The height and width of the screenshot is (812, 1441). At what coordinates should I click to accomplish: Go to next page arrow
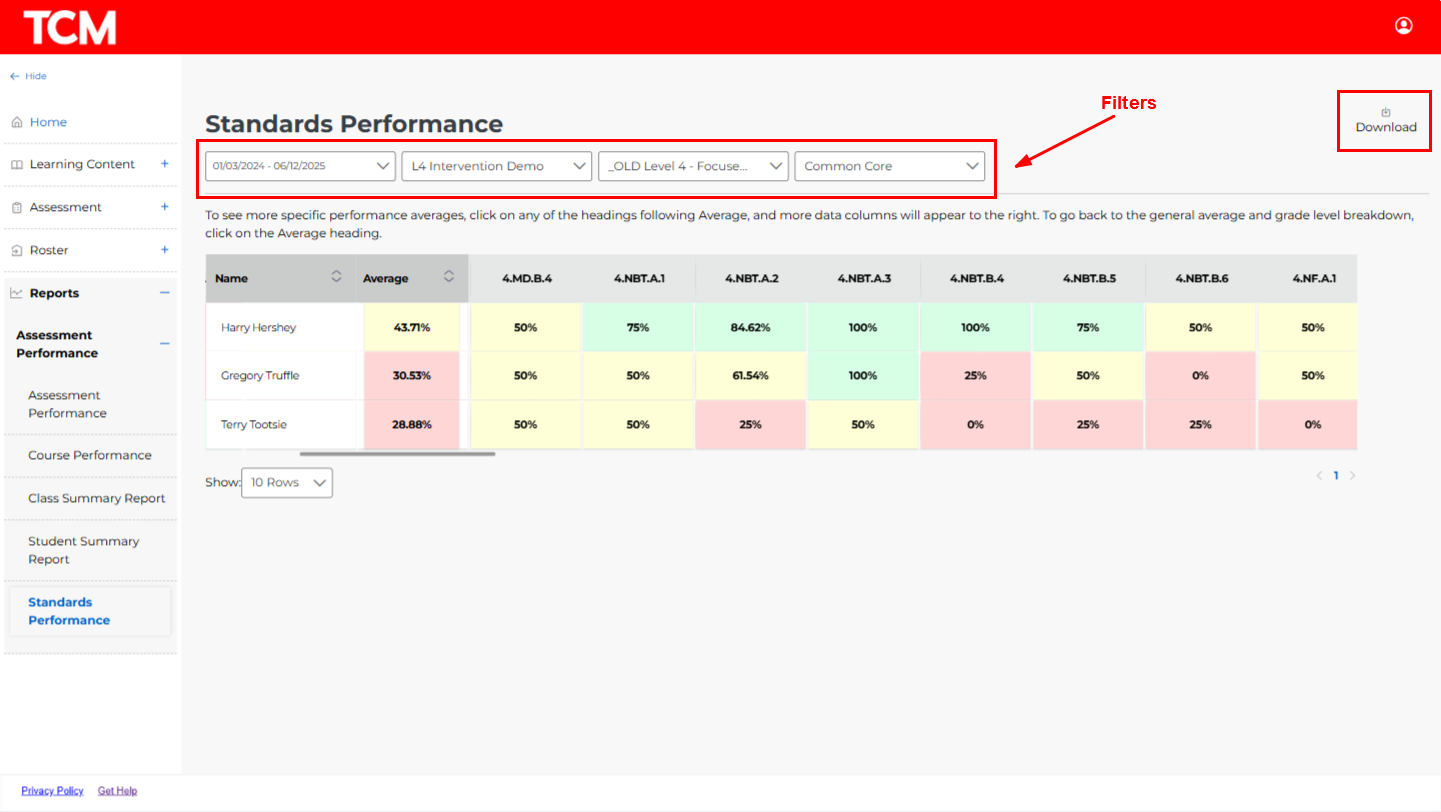tap(1353, 476)
